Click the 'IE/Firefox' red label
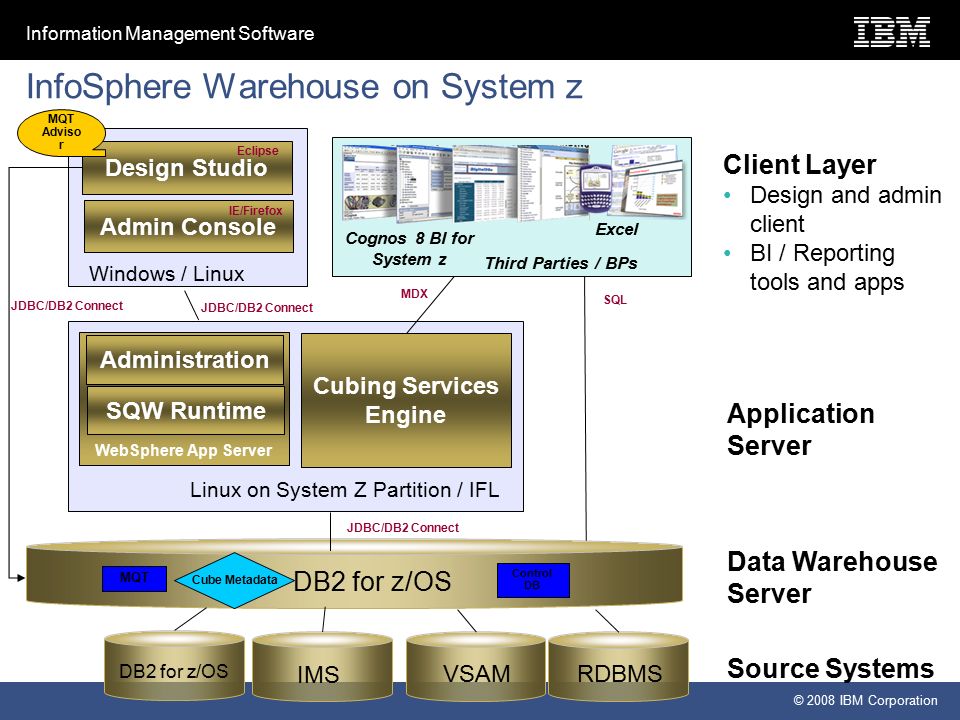Image resolution: width=960 pixels, height=720 pixels. pyautogui.click(x=255, y=211)
